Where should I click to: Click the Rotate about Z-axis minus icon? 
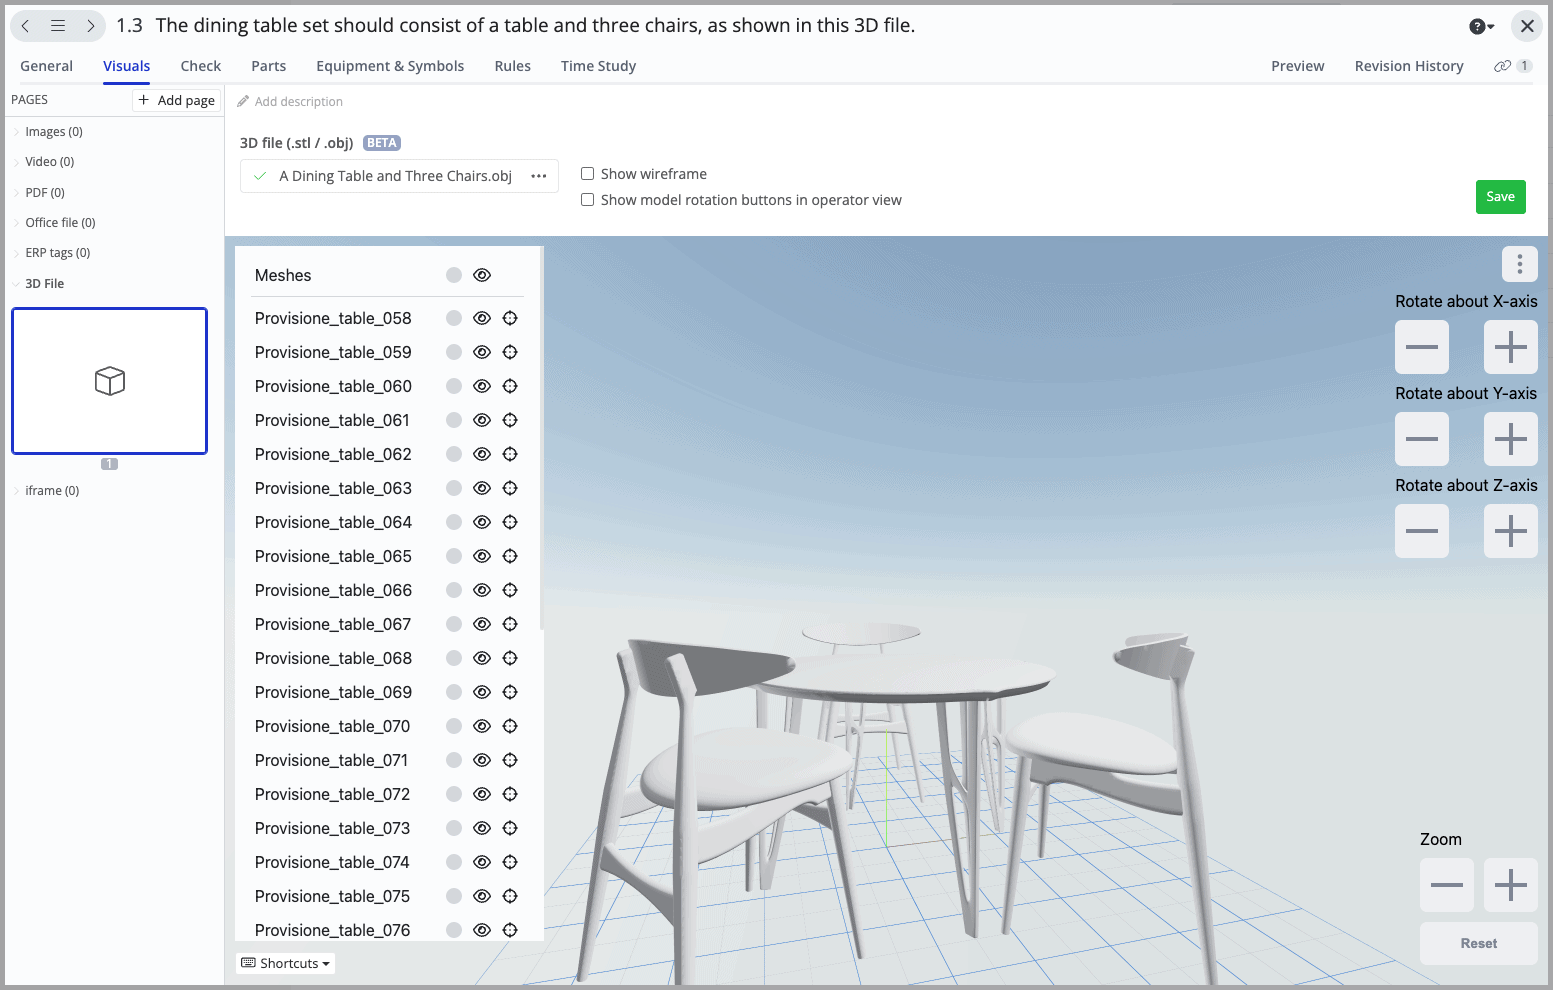pyautogui.click(x=1421, y=530)
